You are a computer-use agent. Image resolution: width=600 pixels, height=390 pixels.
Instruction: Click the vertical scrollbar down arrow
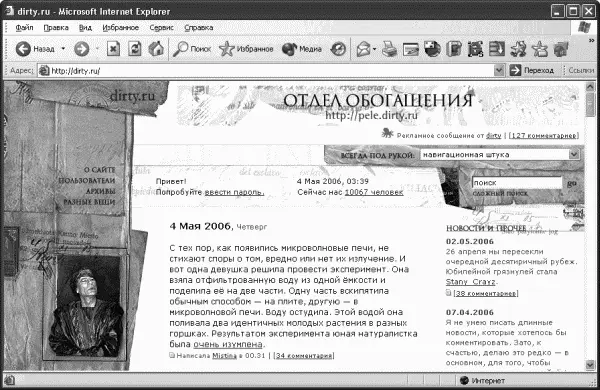(x=590, y=364)
